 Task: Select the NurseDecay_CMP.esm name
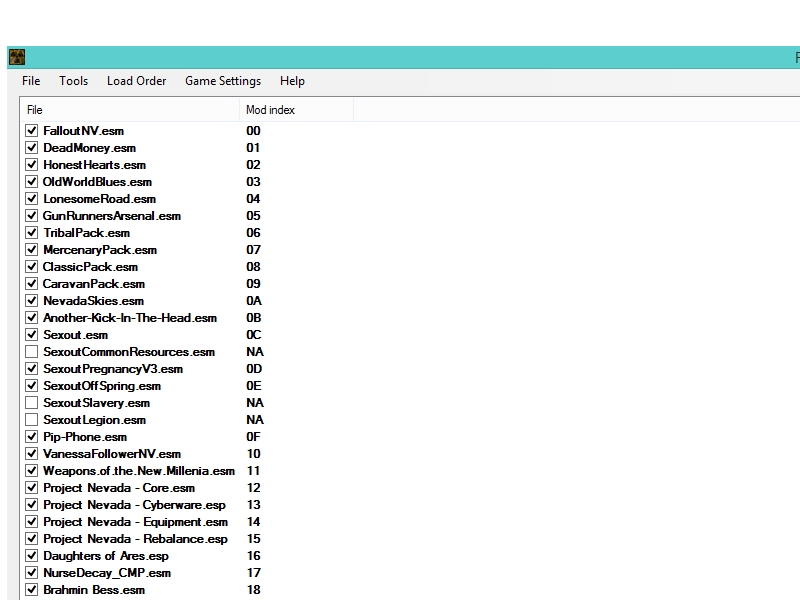(x=107, y=573)
